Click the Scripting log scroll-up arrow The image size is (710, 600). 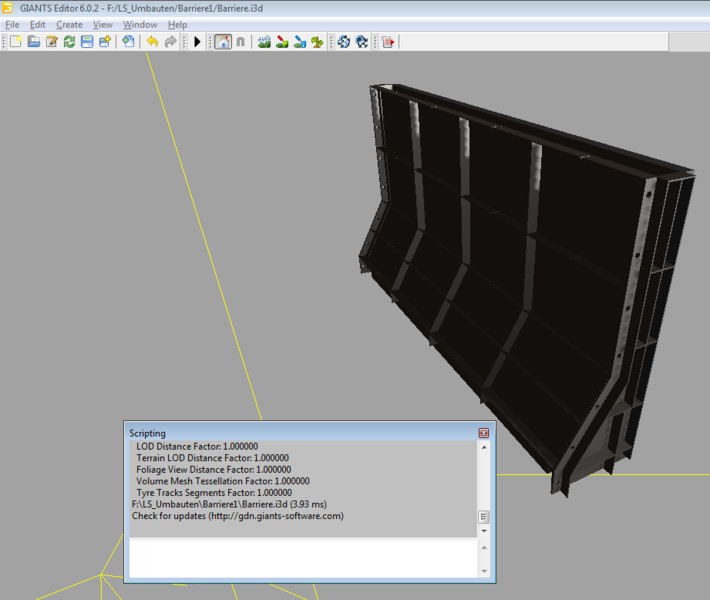(x=484, y=447)
